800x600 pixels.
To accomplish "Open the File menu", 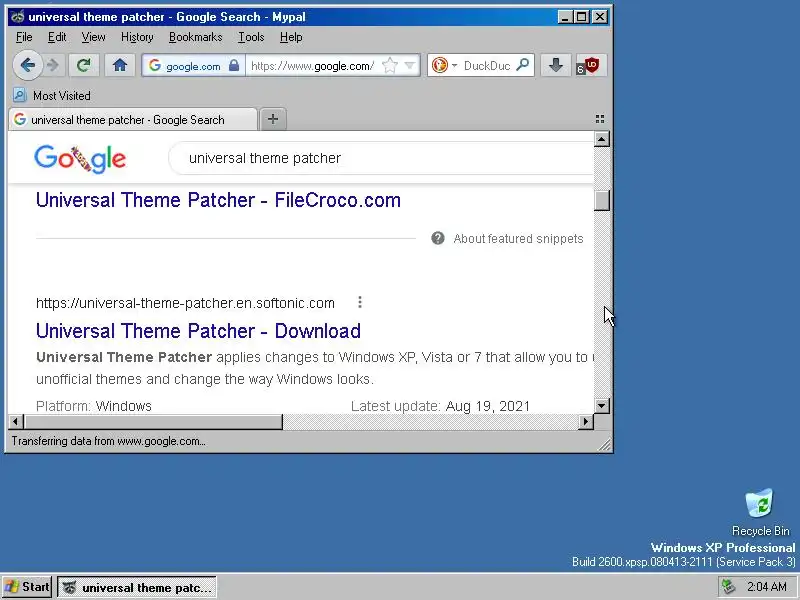I will pyautogui.click(x=24, y=37).
